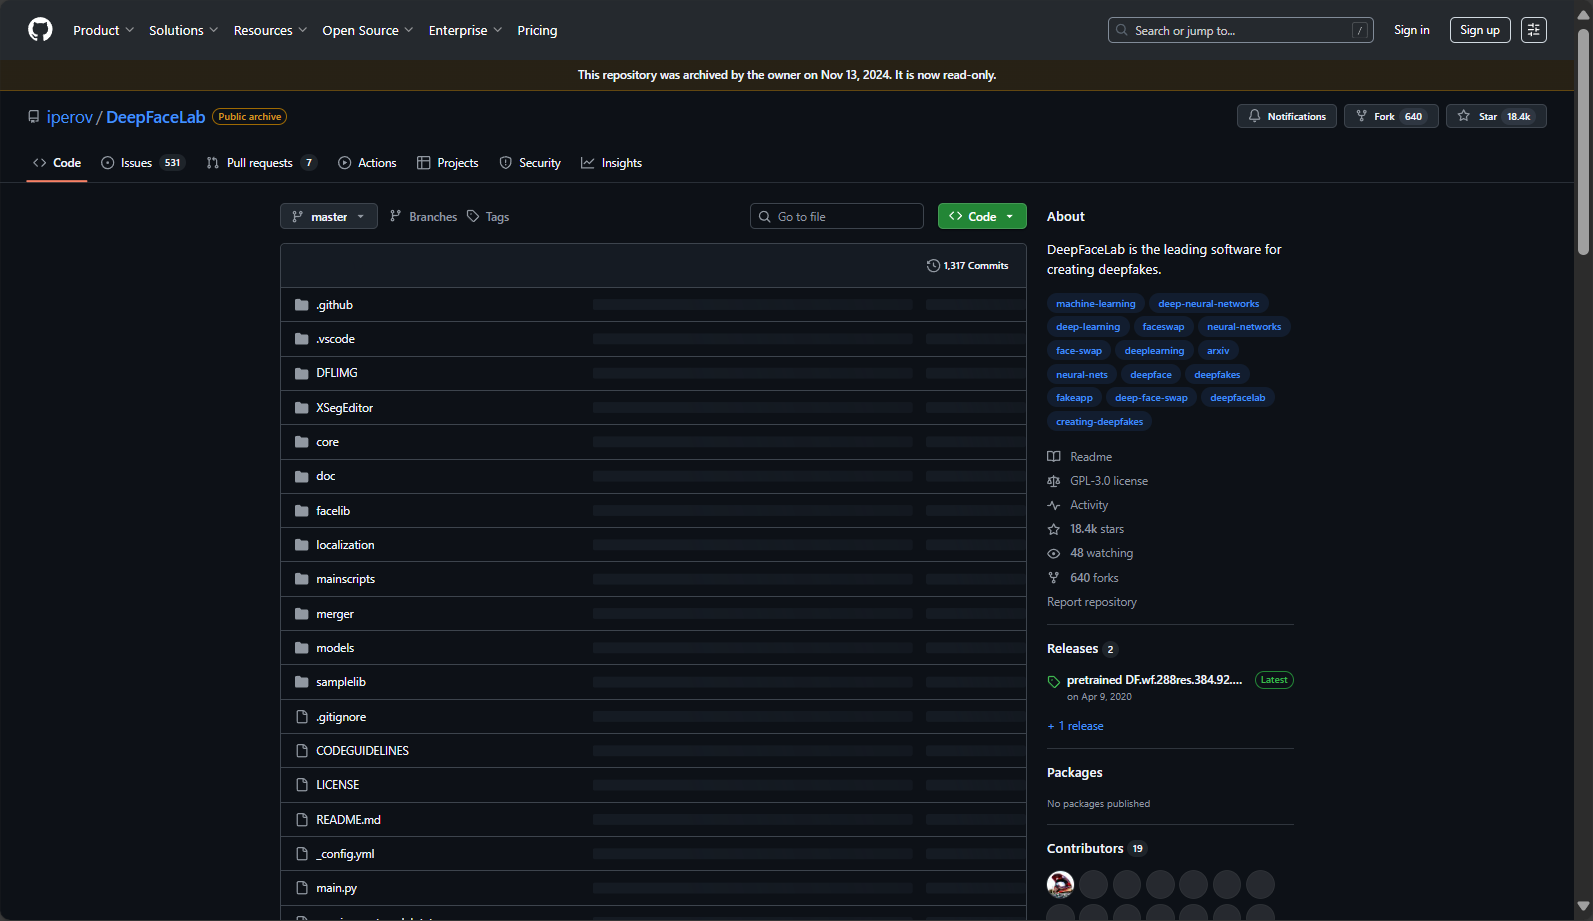The image size is (1593, 921).
Task: Open the main.py file
Action: pos(336,888)
